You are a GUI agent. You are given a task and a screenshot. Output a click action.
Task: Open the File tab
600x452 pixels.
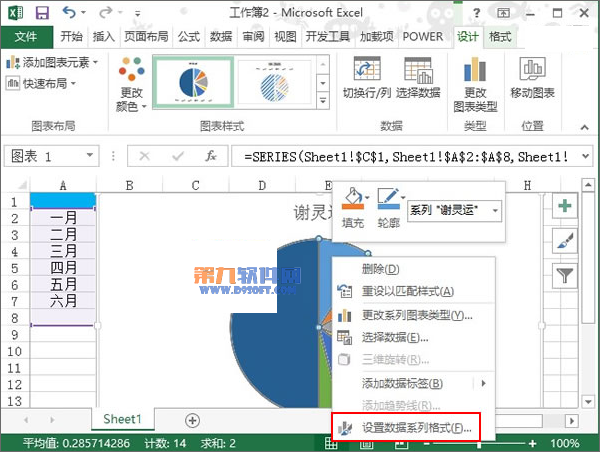(26, 37)
